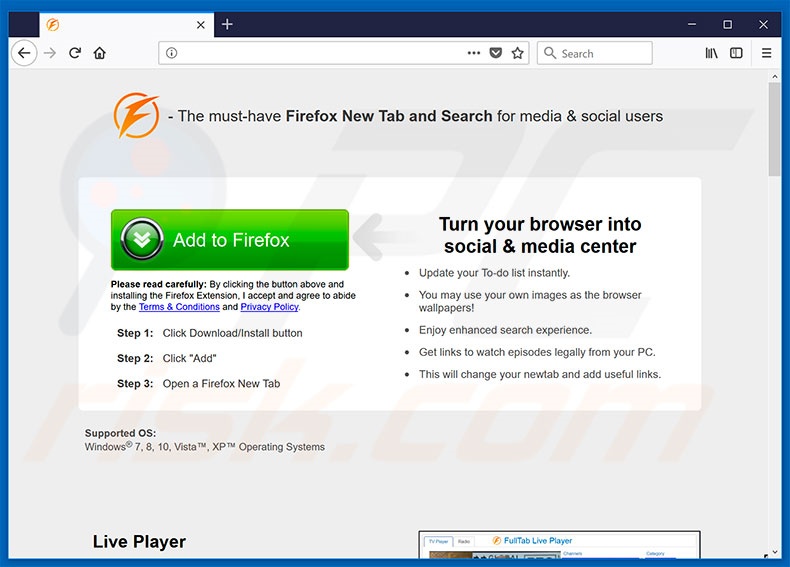The image size is (790, 567).
Task: Click the orange FullTab logo
Action: [137, 115]
